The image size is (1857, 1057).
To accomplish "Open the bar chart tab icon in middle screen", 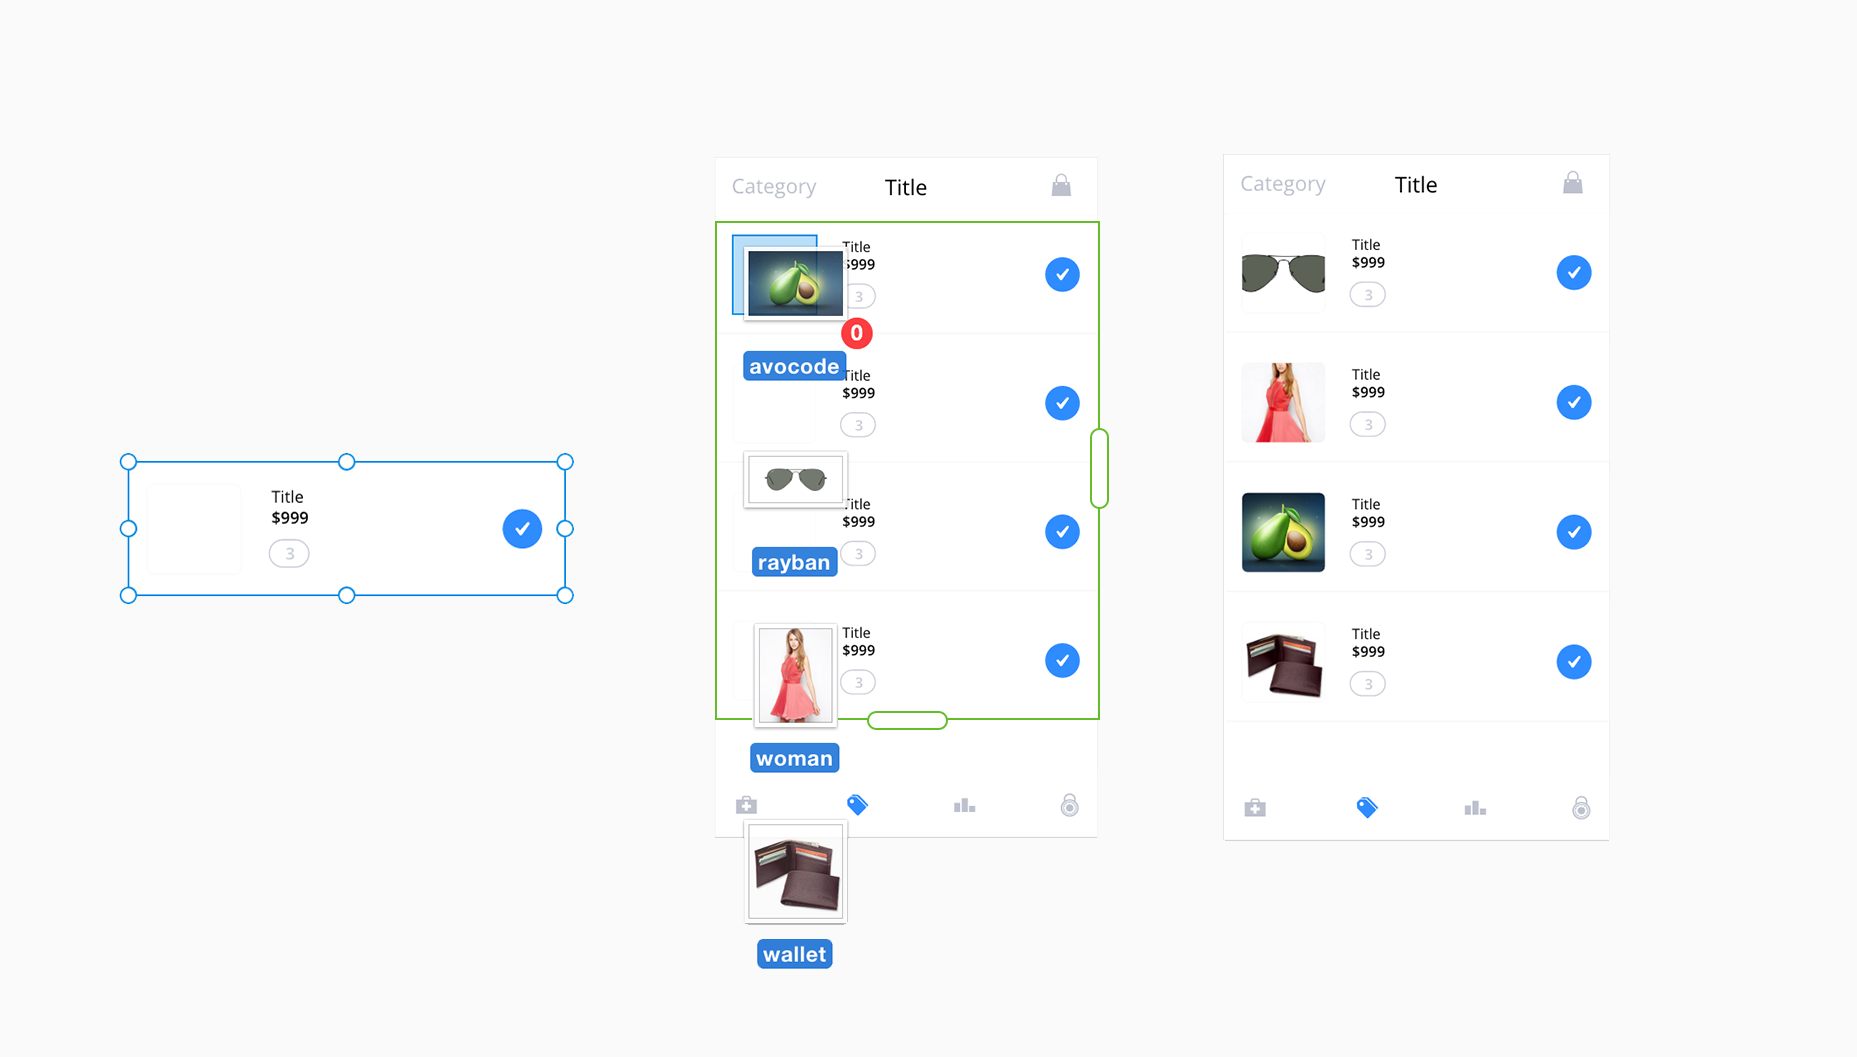I will click(964, 805).
